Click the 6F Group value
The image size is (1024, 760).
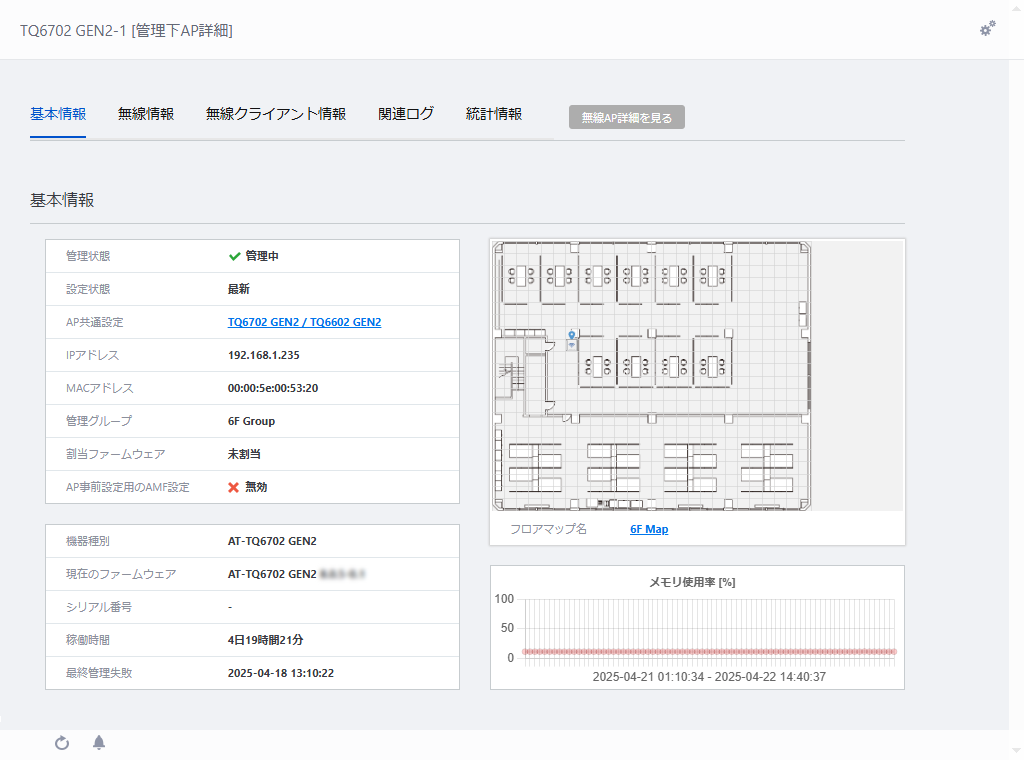(251, 421)
